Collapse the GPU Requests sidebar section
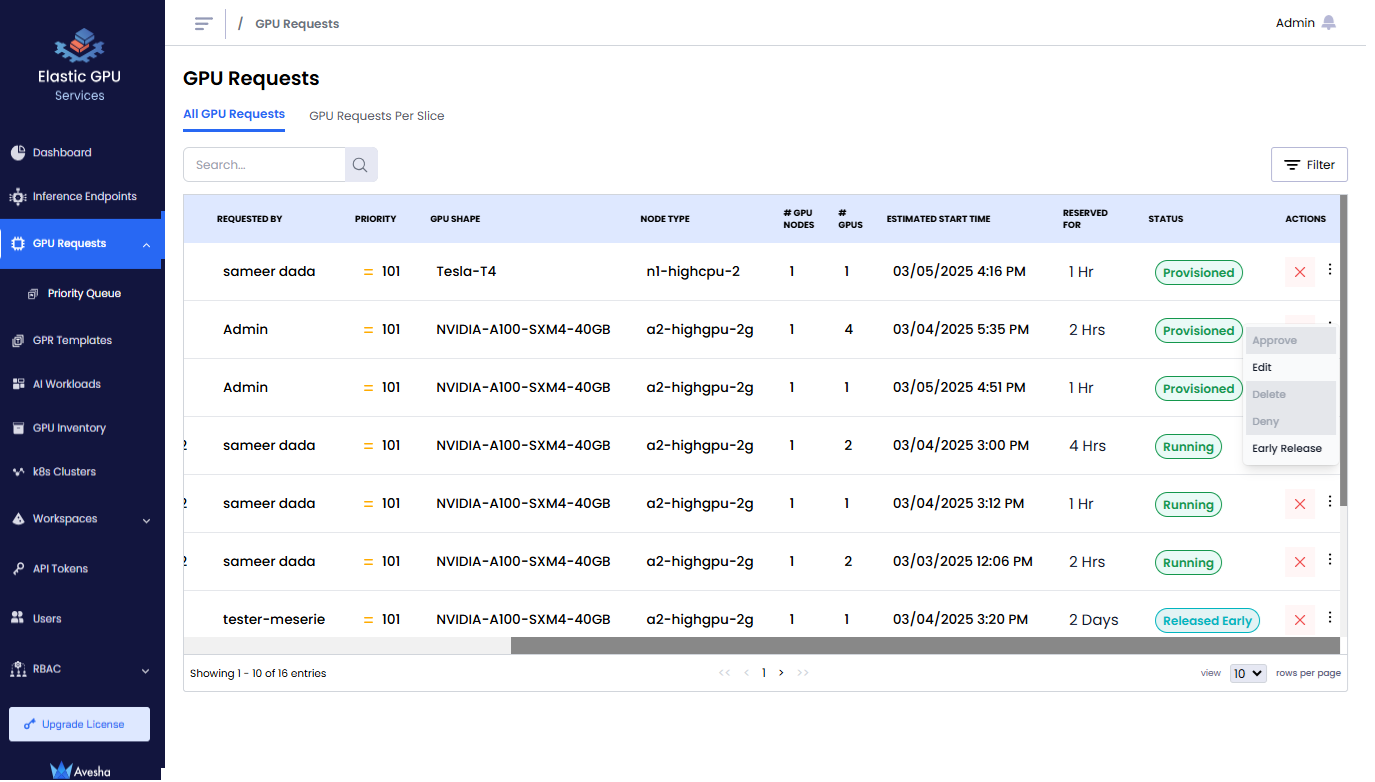The width and height of the screenshot is (1375, 782). [x=147, y=245]
